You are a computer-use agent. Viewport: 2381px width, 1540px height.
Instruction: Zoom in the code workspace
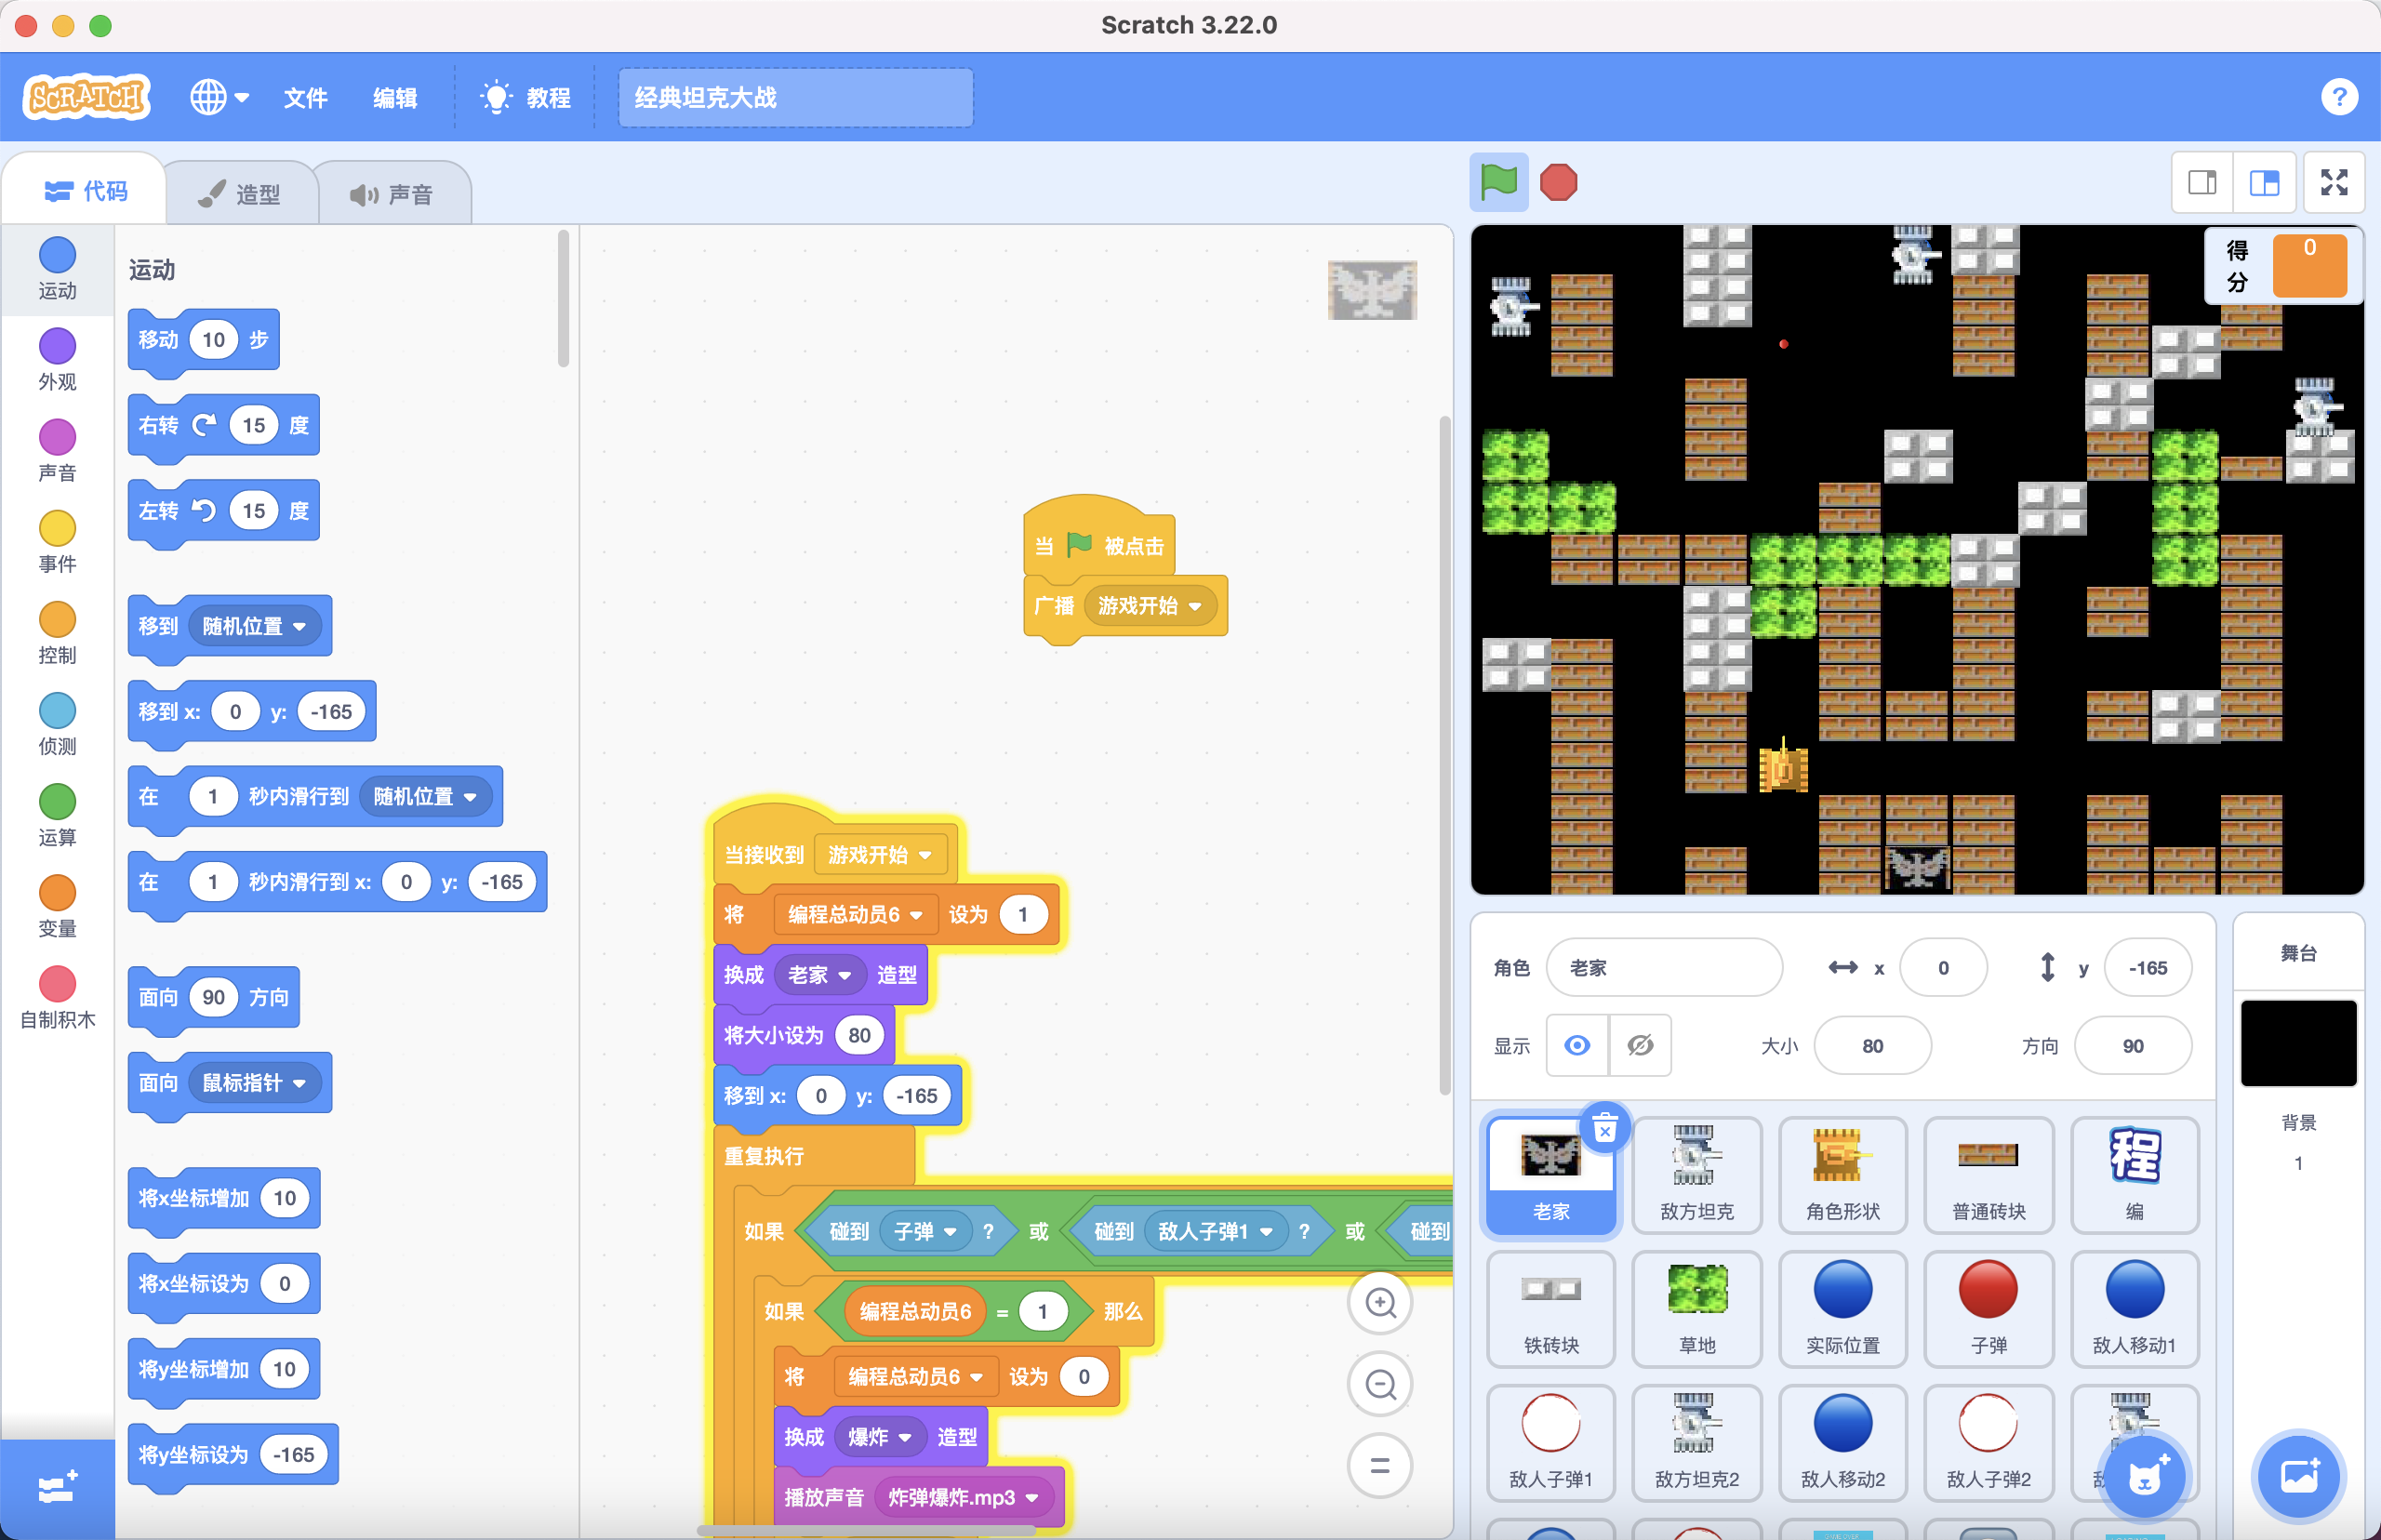1380,1302
